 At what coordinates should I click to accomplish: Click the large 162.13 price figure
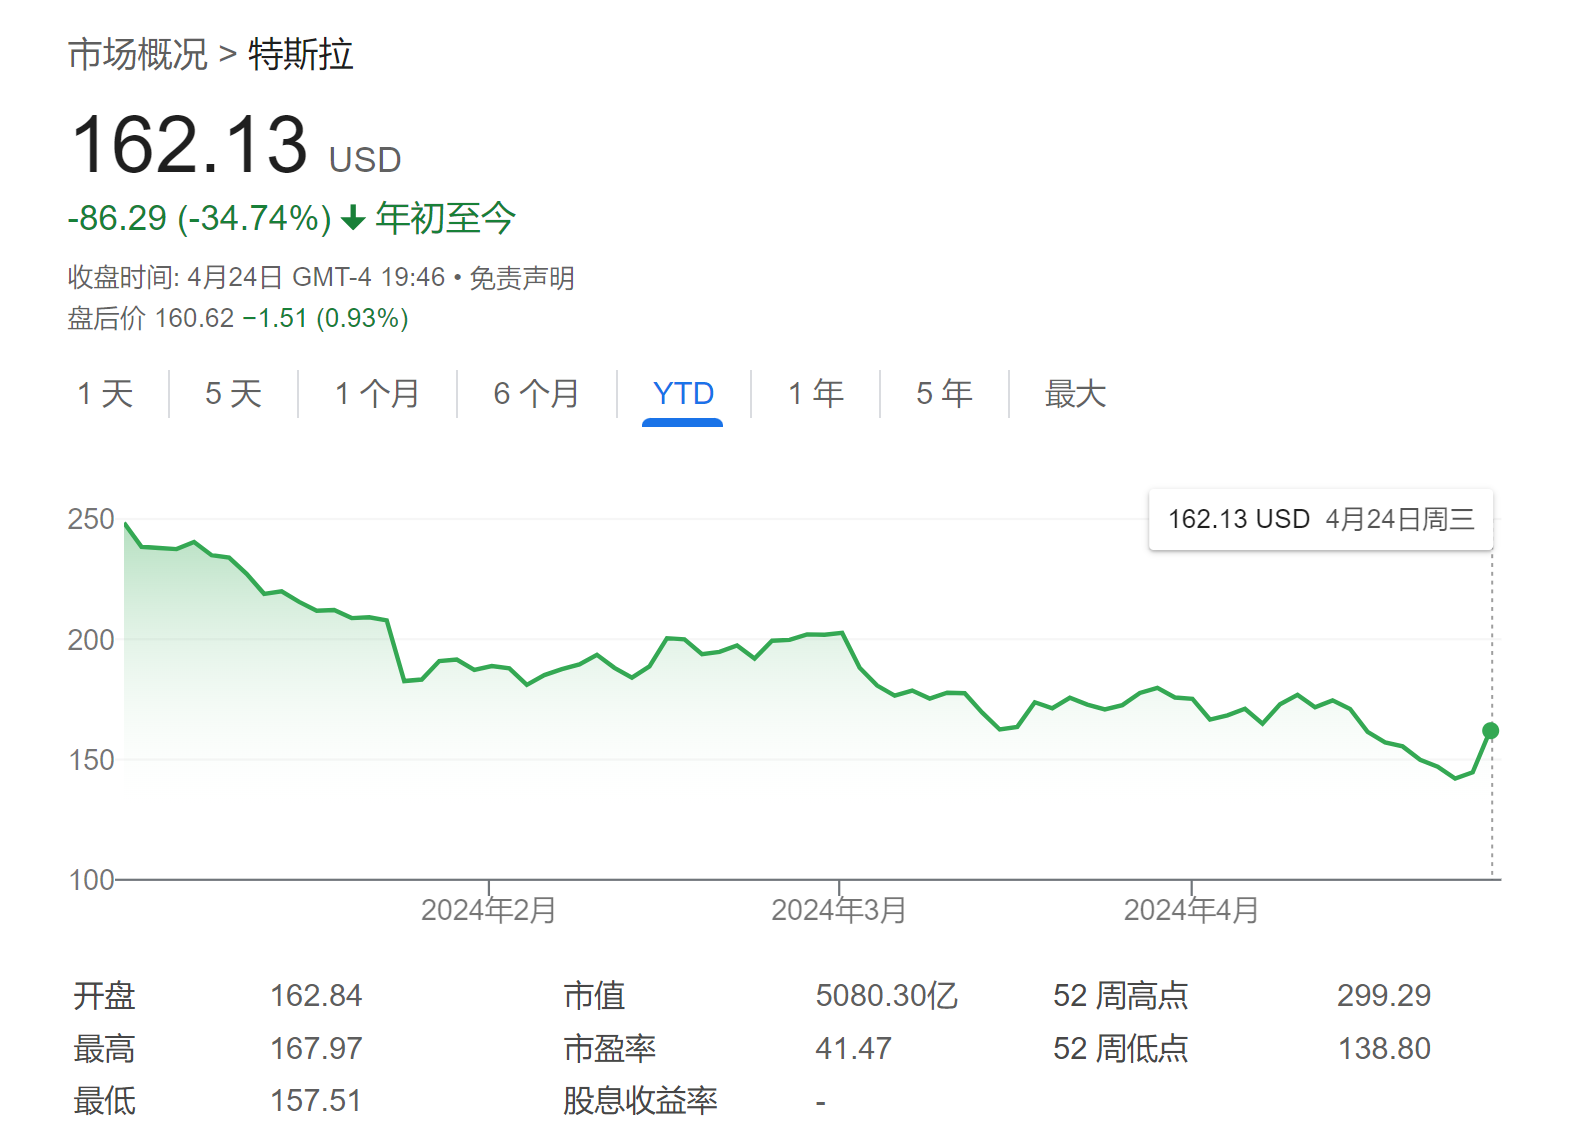click(190, 145)
